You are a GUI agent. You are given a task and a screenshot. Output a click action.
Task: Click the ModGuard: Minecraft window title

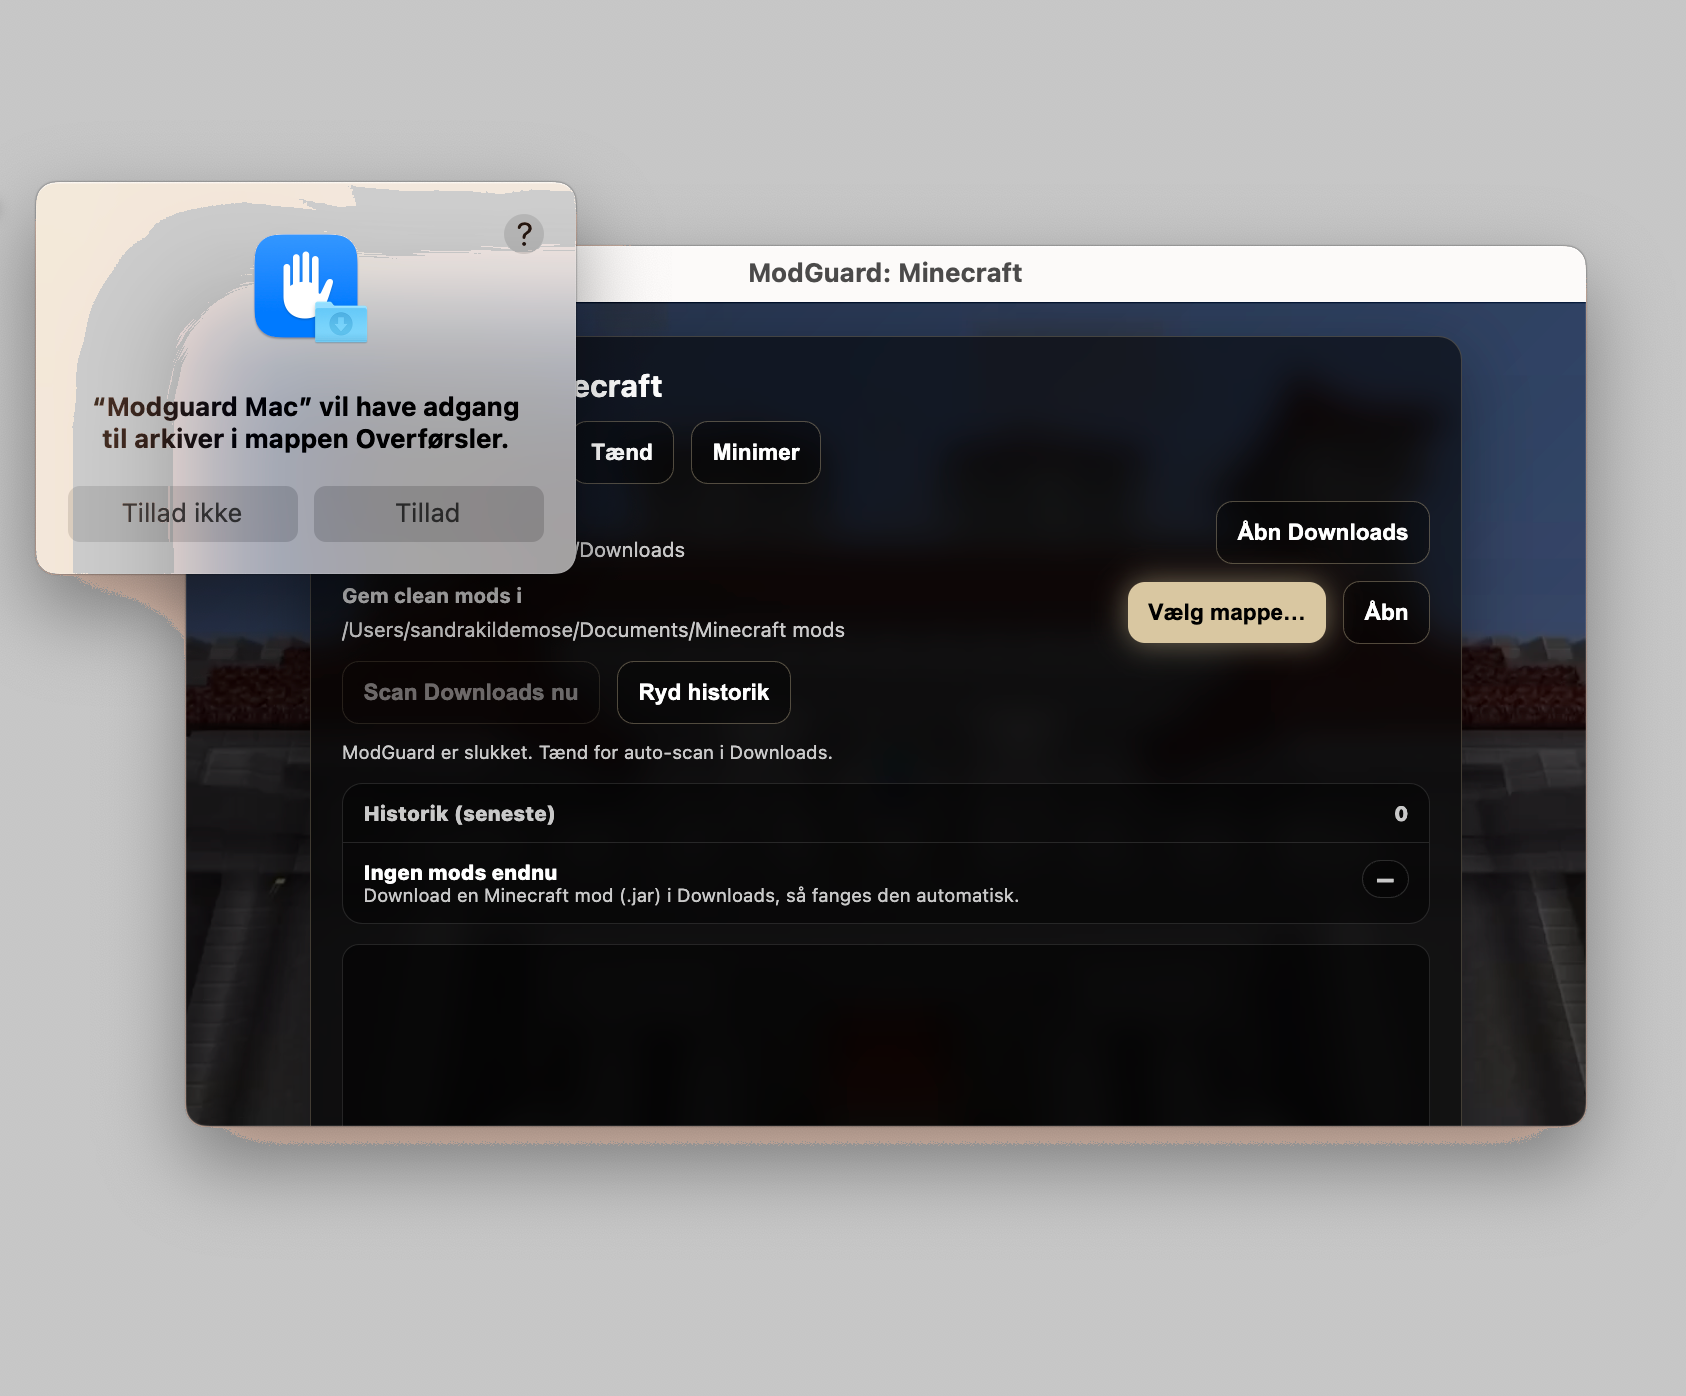pyautogui.click(x=885, y=273)
